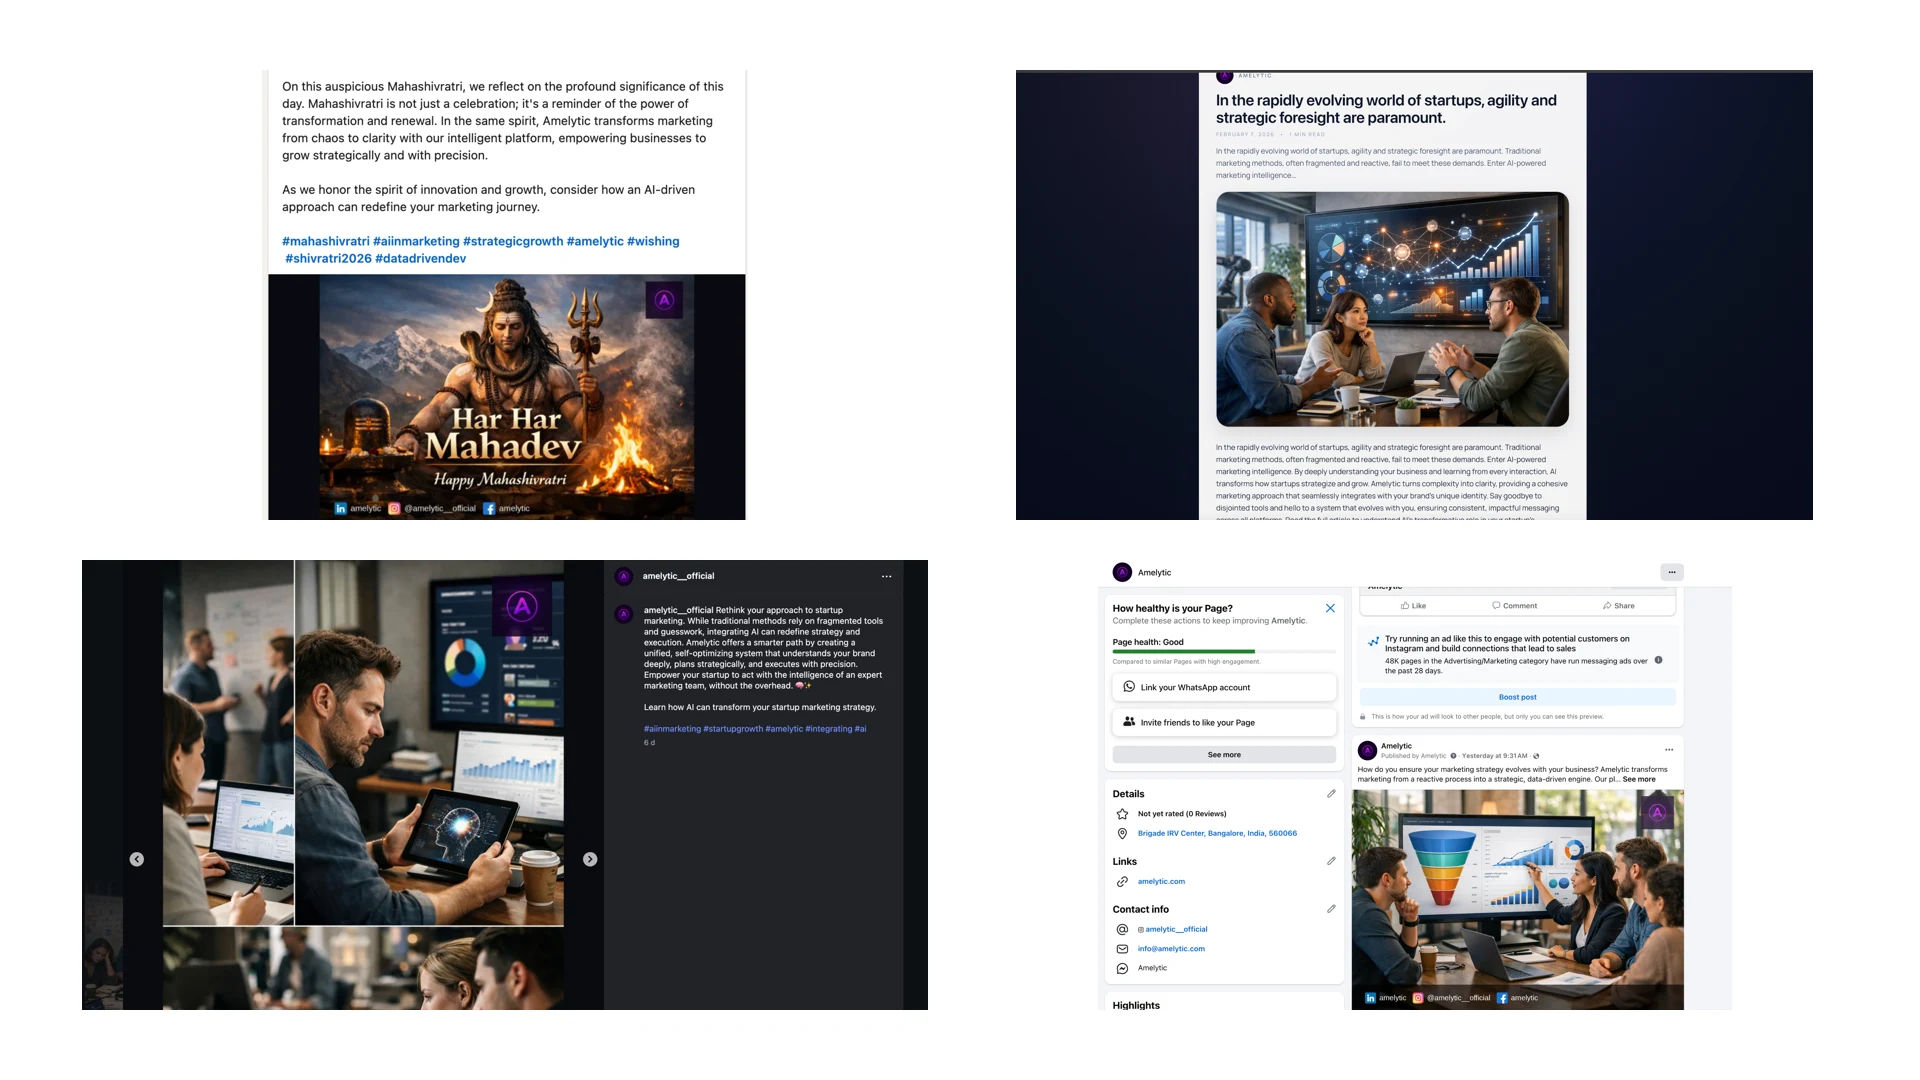1920x1080 pixels.
Task: Like the Facebook post
Action: [x=1413, y=605]
